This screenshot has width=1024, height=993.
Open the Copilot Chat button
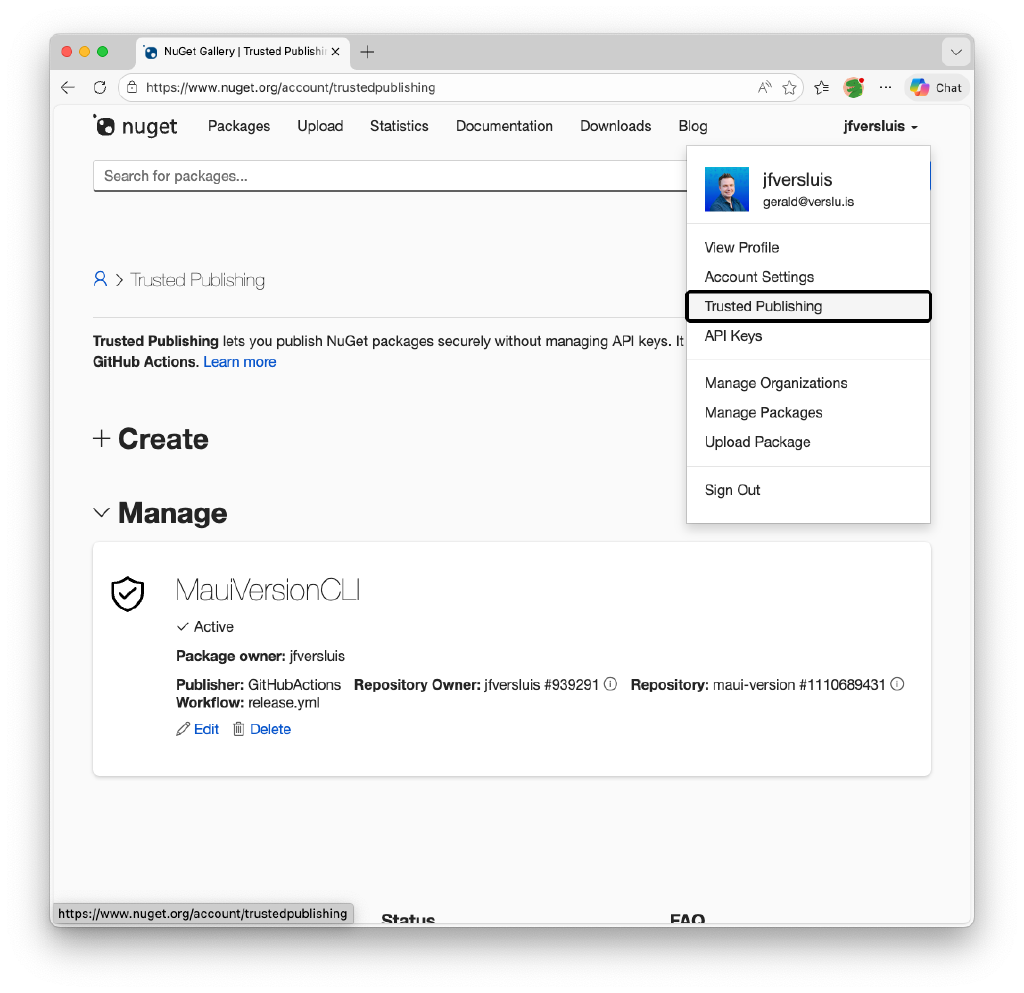[x=936, y=88]
